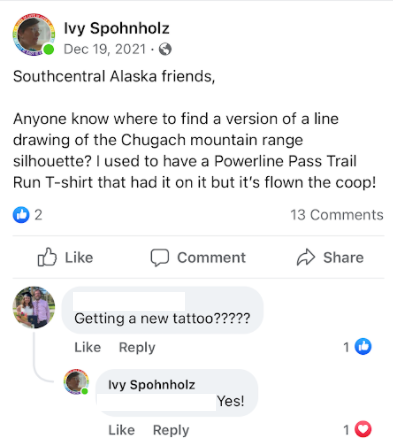393x442 pixels.
Task: Like the "Getting a new tattoo" comment
Action: point(88,347)
